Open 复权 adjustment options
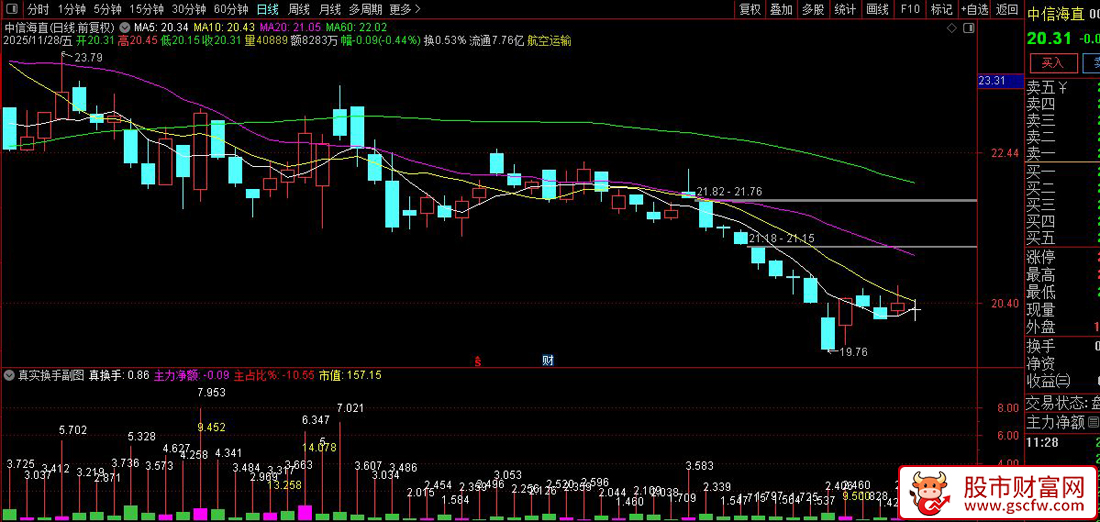 [750, 9]
